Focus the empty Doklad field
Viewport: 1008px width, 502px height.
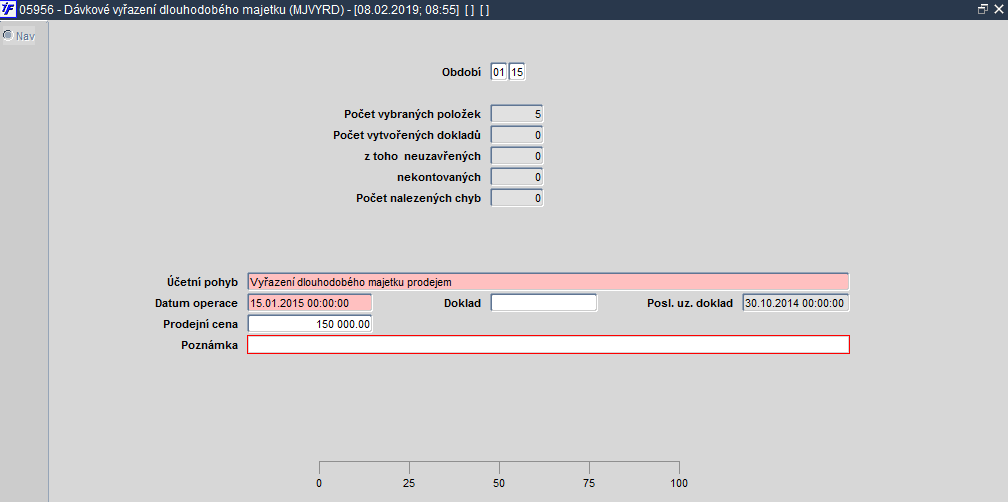click(544, 303)
